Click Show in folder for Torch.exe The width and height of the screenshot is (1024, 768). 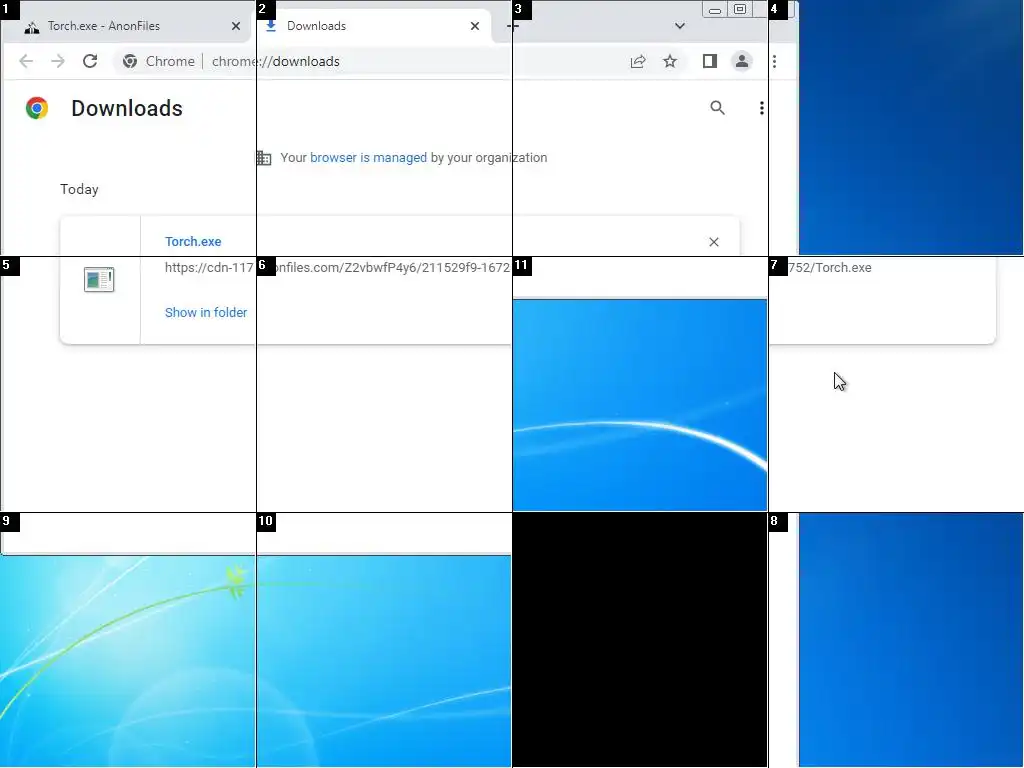(206, 313)
